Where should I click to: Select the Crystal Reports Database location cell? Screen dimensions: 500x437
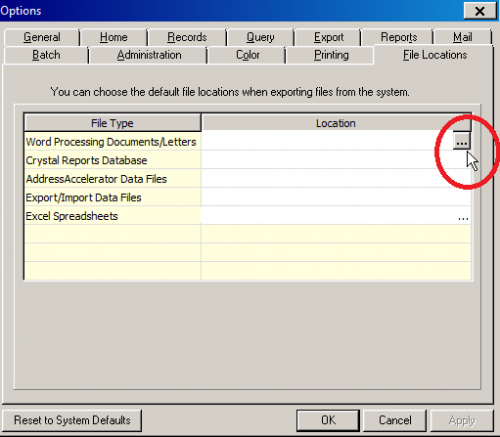336,160
